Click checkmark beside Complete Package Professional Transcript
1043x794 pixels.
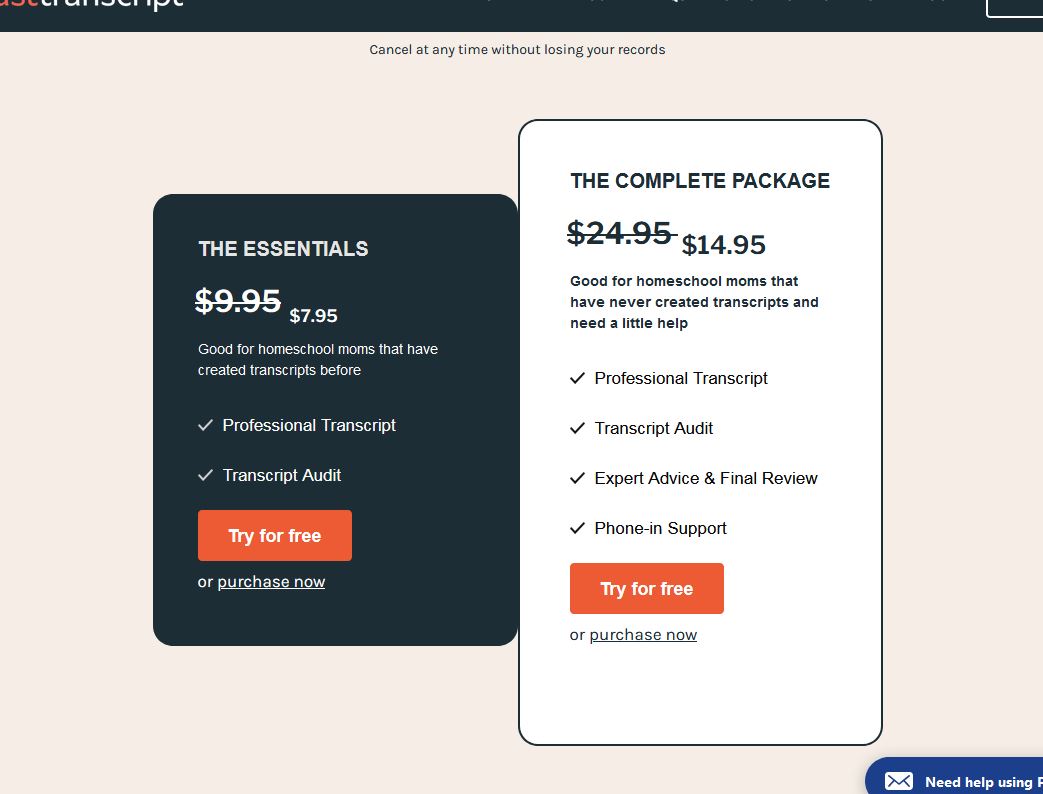(x=577, y=378)
